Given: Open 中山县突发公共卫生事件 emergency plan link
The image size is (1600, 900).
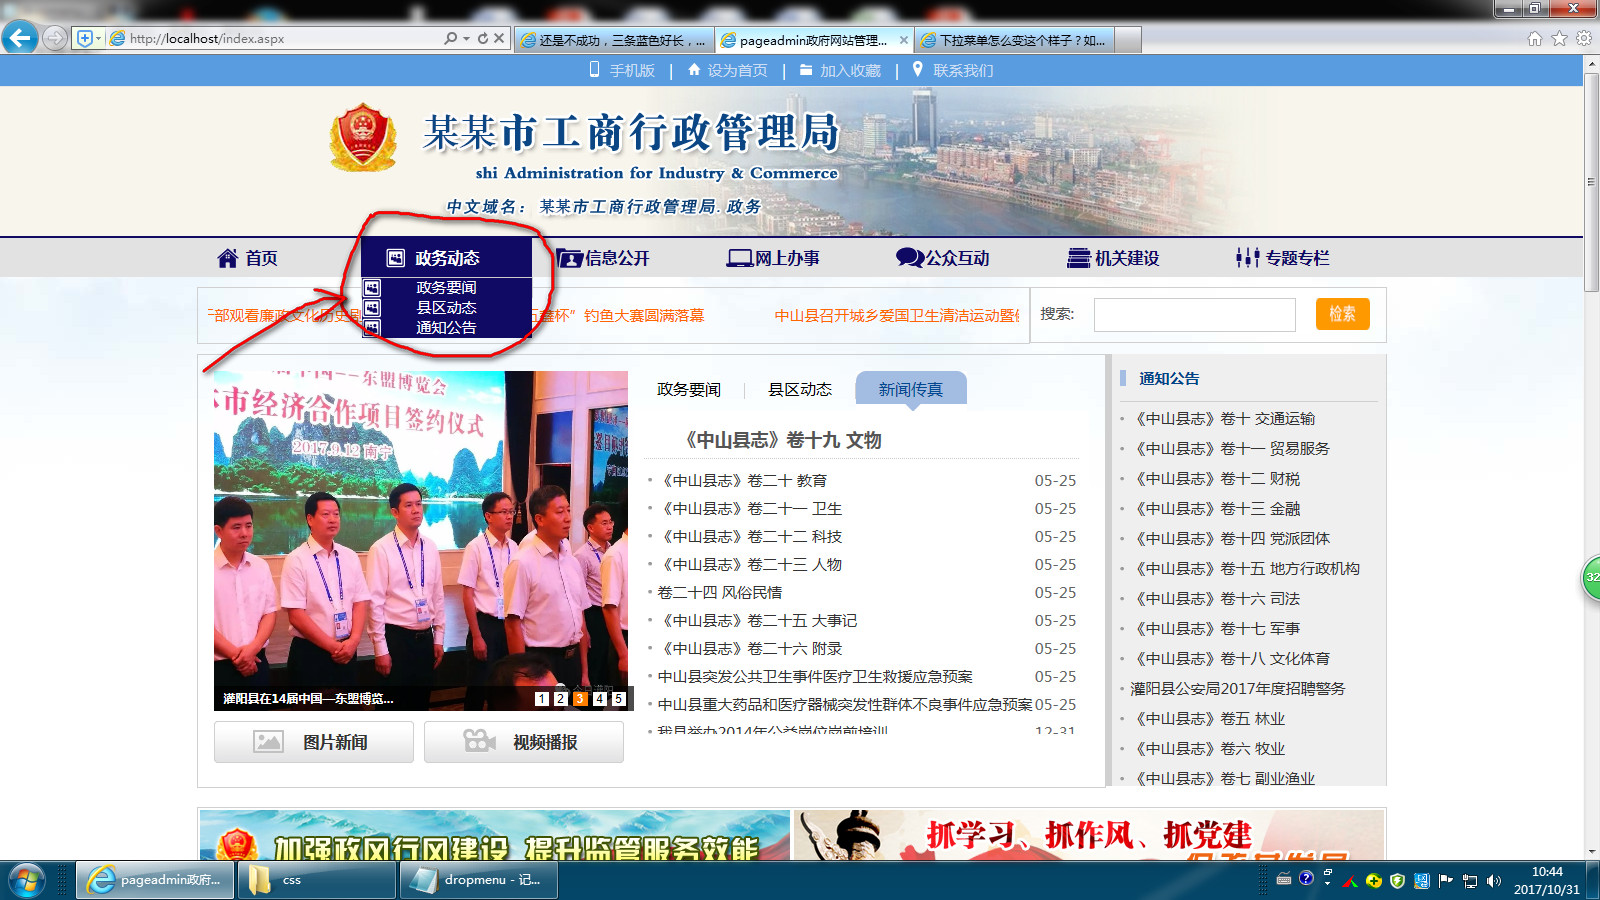Looking at the screenshot, I should click(815, 677).
